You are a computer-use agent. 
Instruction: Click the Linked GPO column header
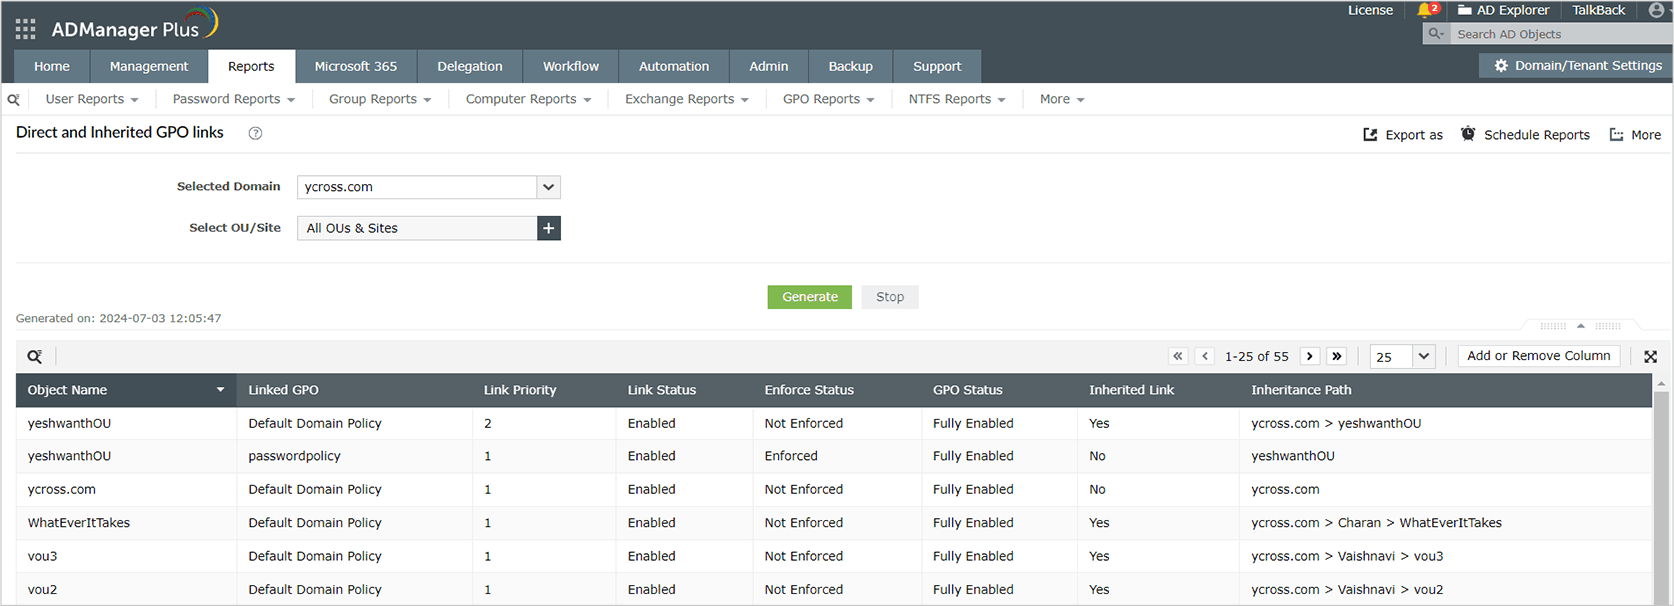tap(283, 390)
